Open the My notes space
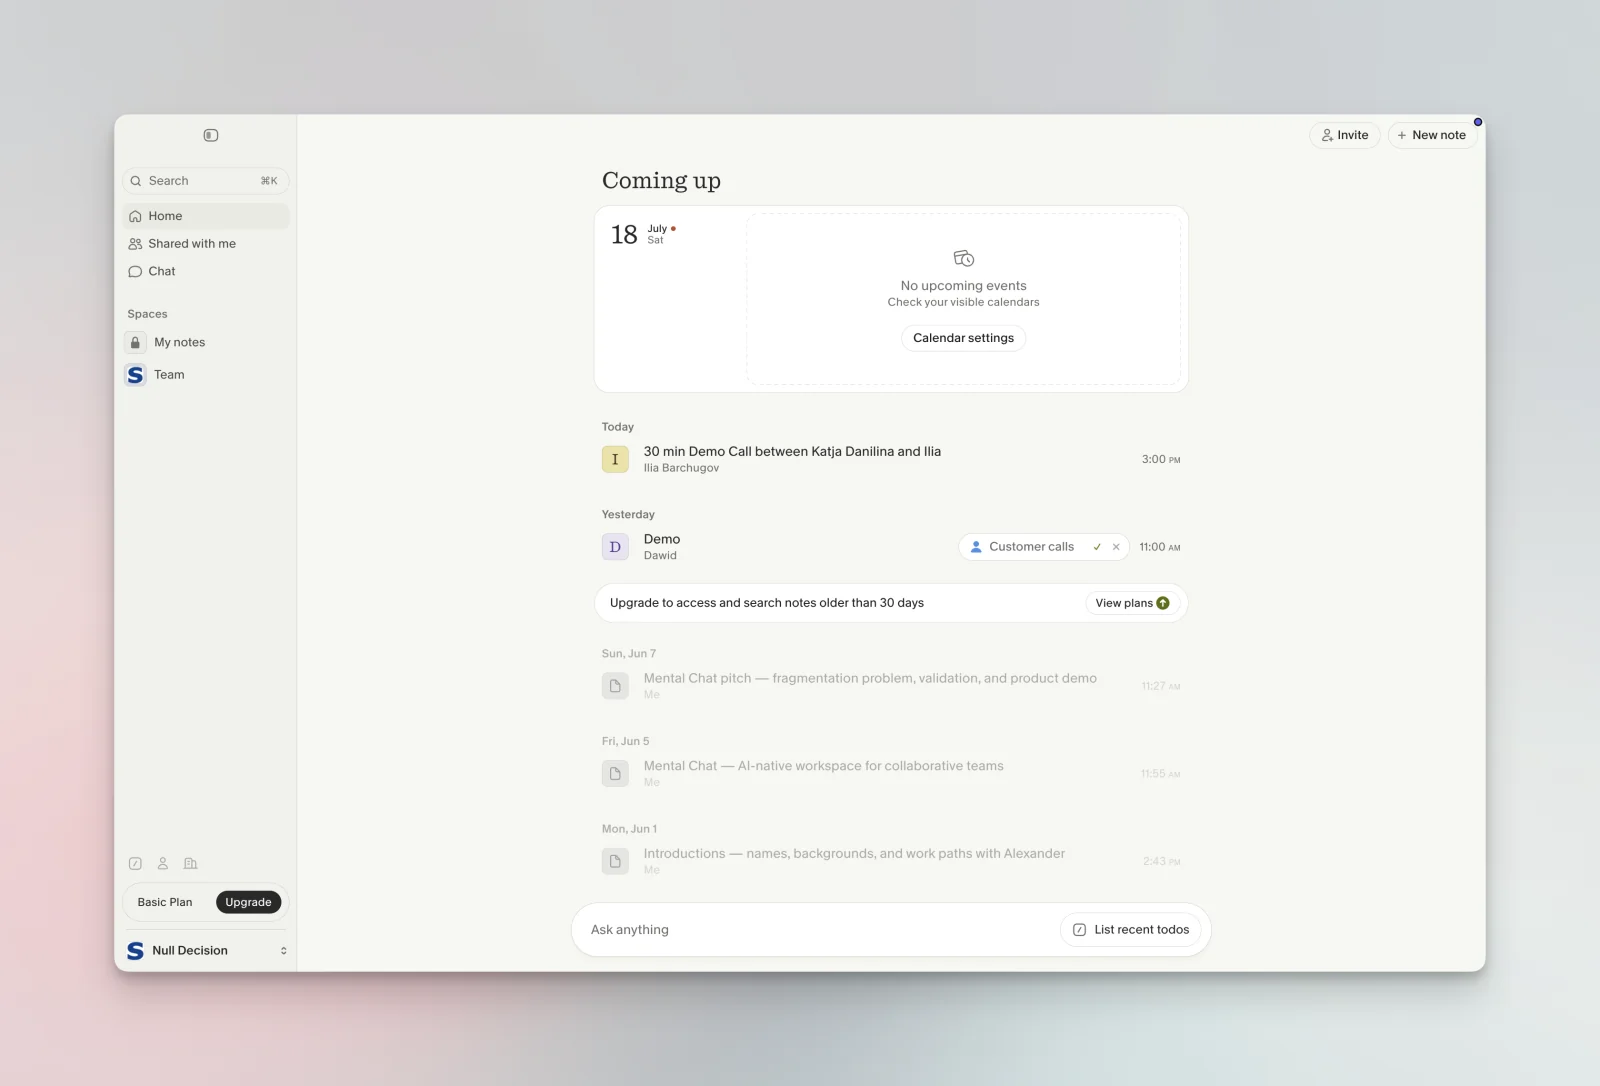Viewport: 1600px width, 1086px height. [206, 342]
